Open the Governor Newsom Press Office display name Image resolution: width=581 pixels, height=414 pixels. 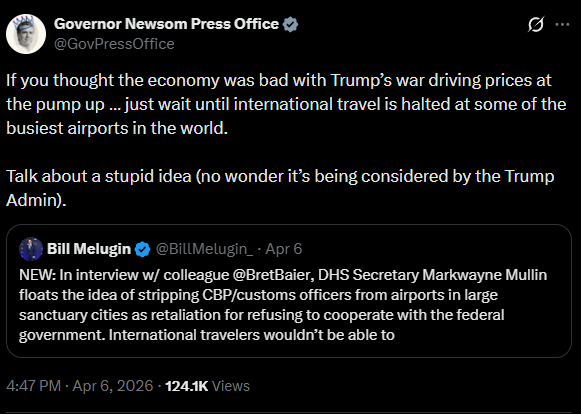point(166,24)
